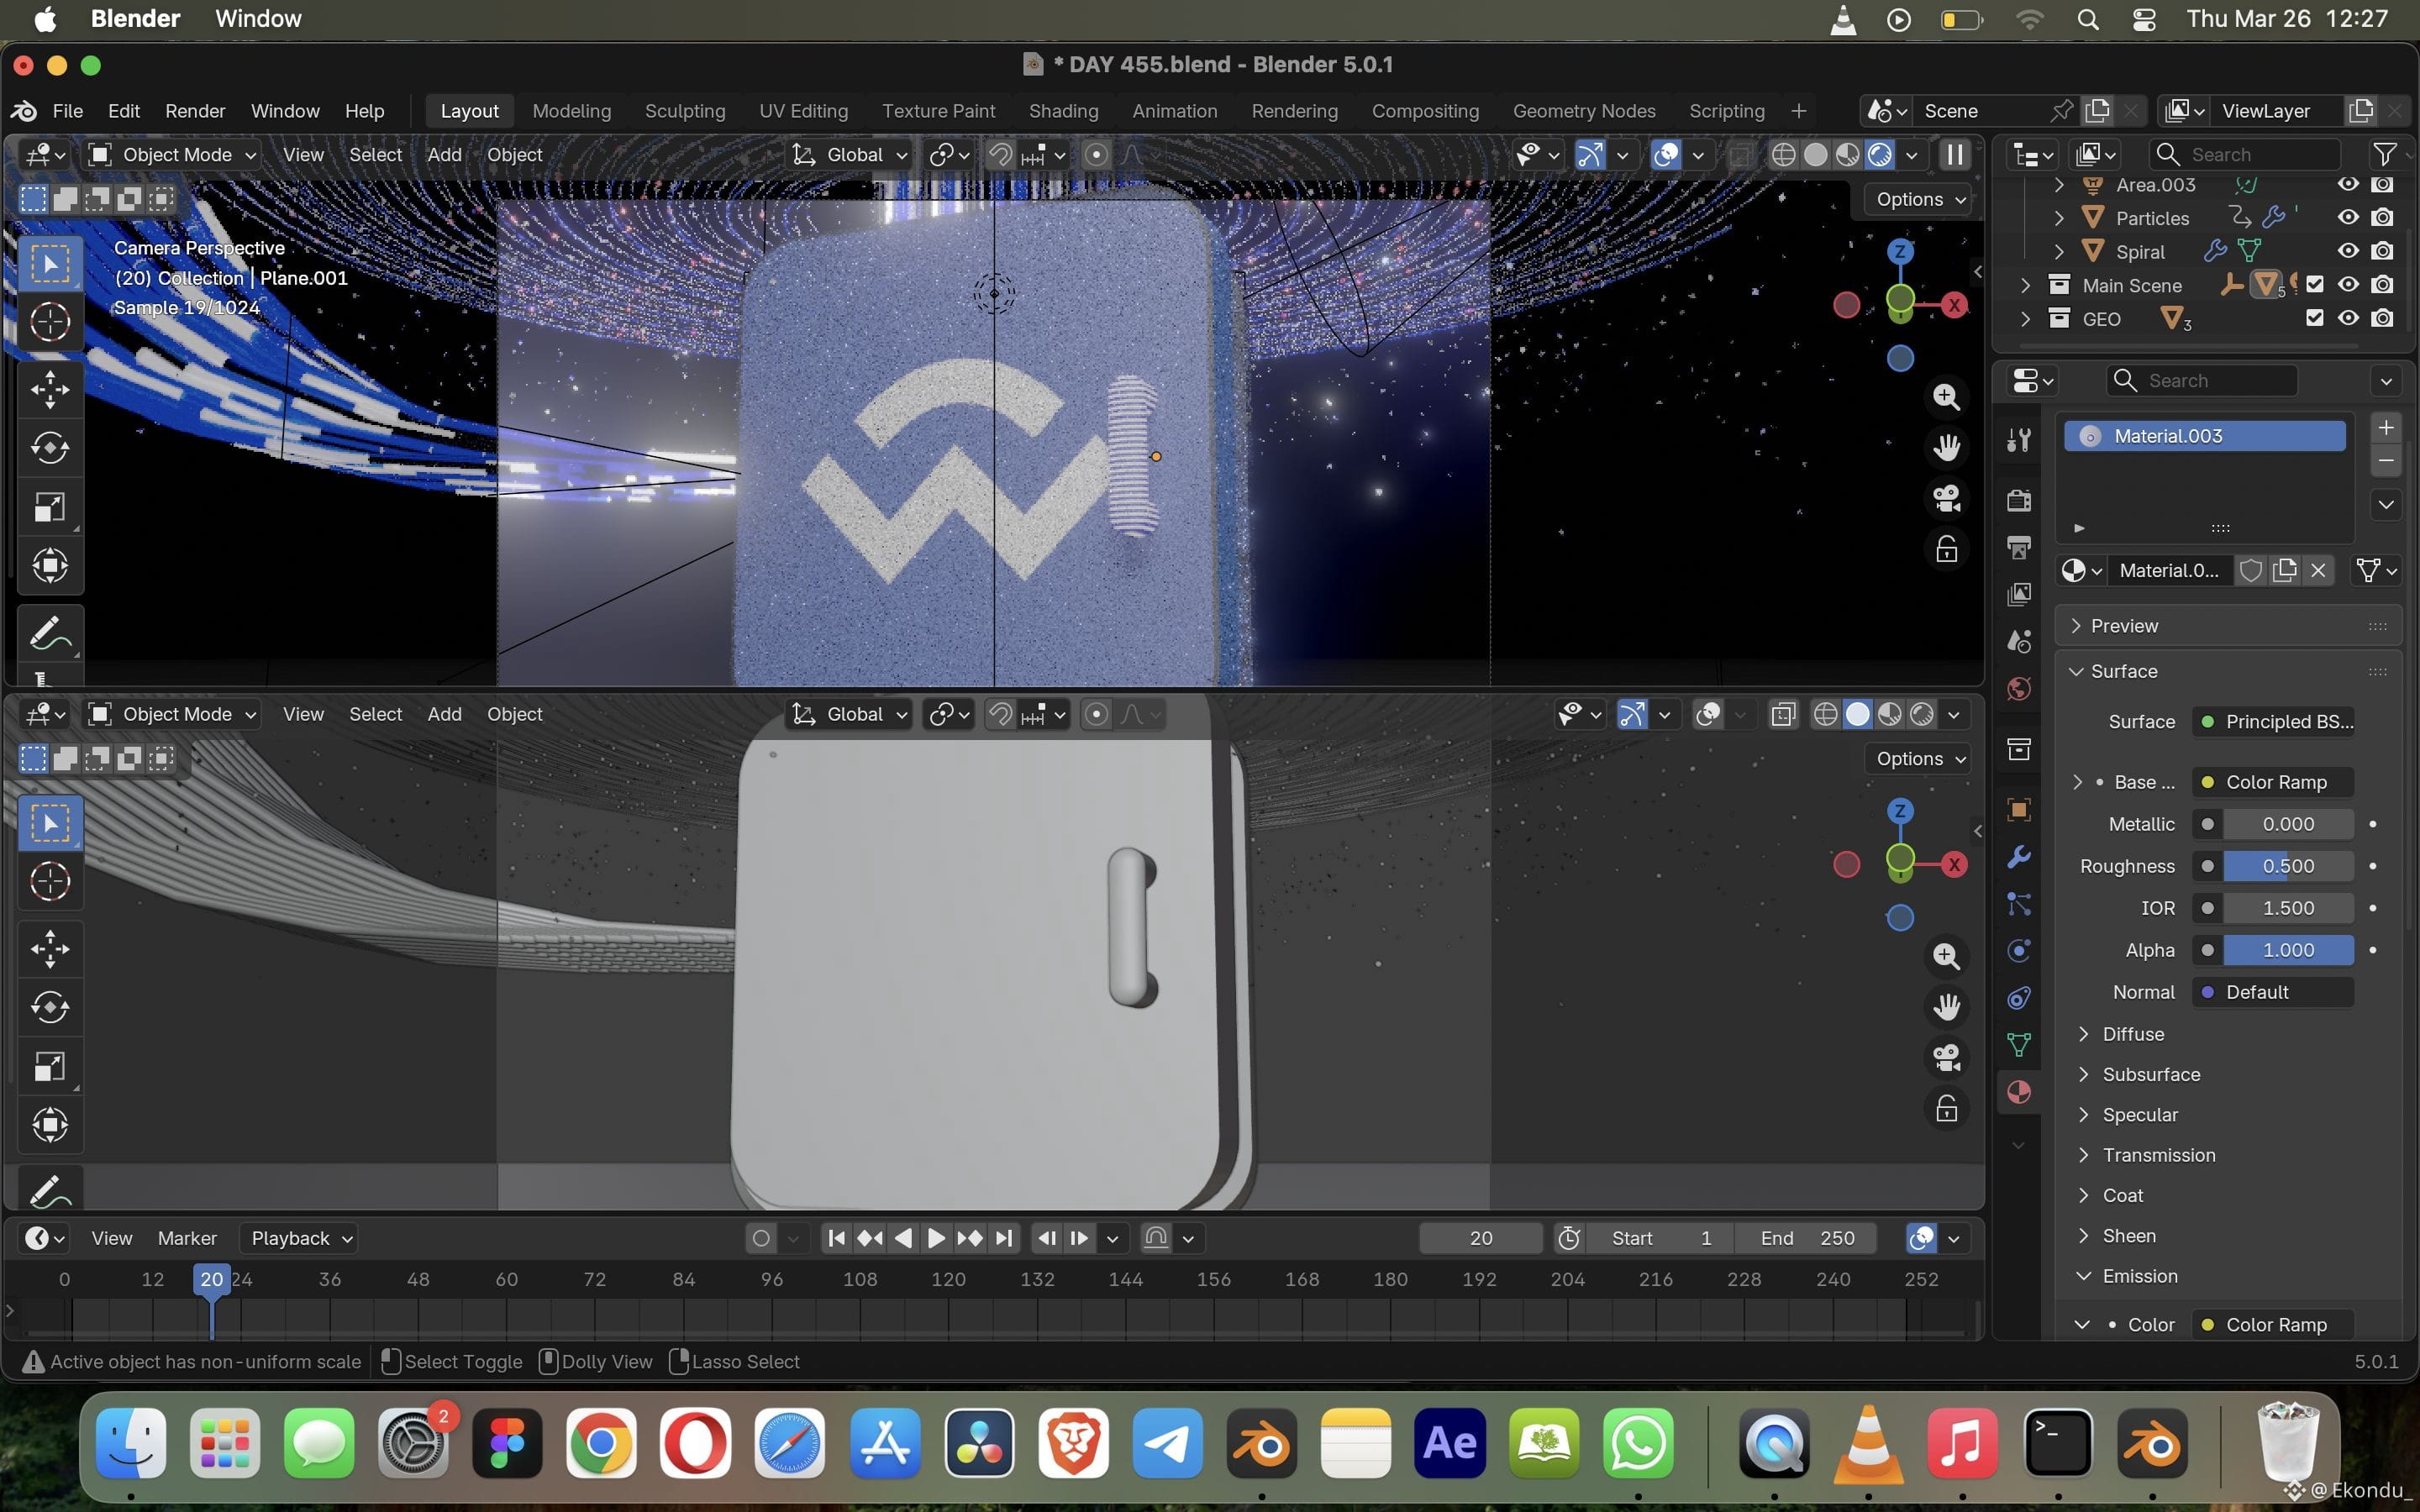This screenshot has width=2420, height=1512.
Task: Select the Move tool in upper viewport
Action: click(50, 389)
